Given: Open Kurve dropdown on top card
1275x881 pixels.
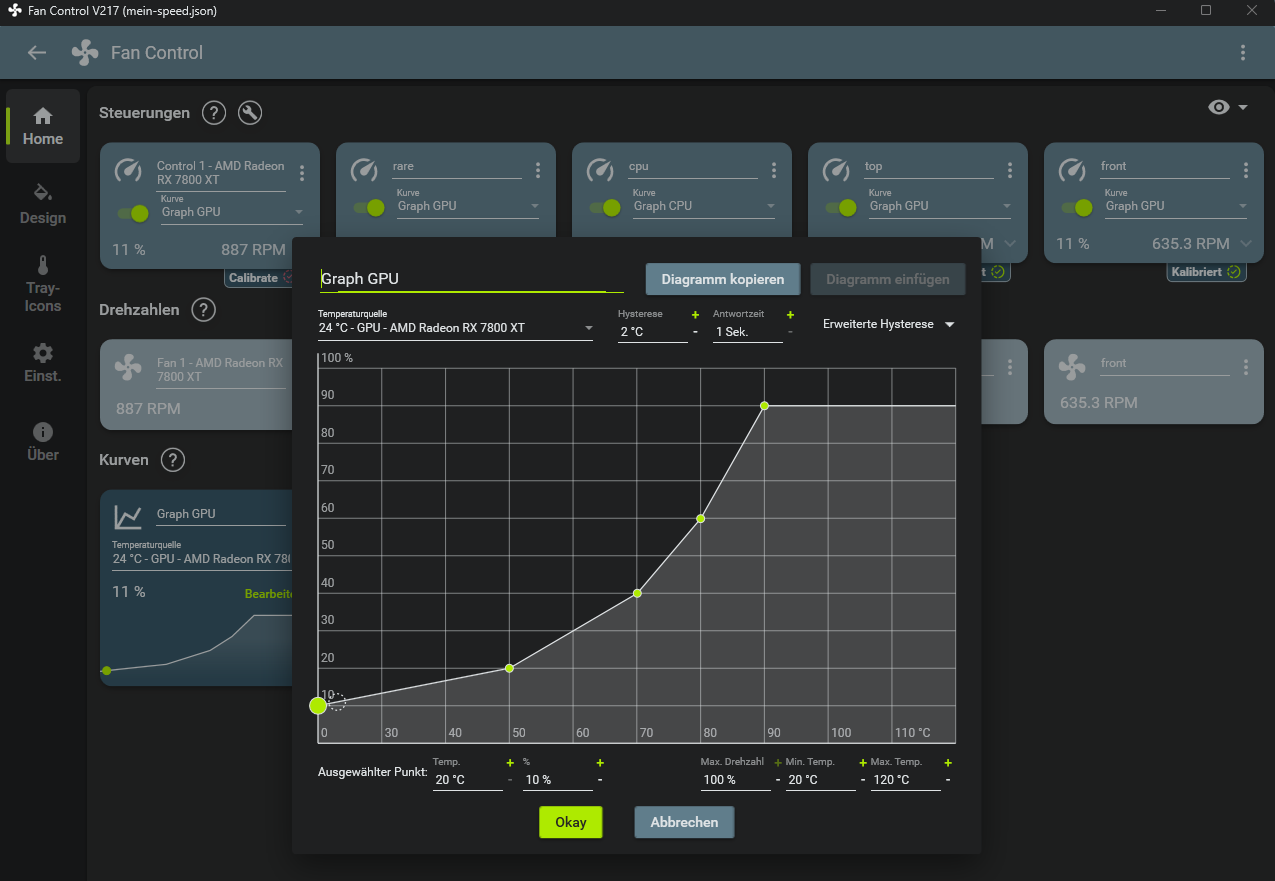Looking at the screenshot, I should click(x=940, y=206).
